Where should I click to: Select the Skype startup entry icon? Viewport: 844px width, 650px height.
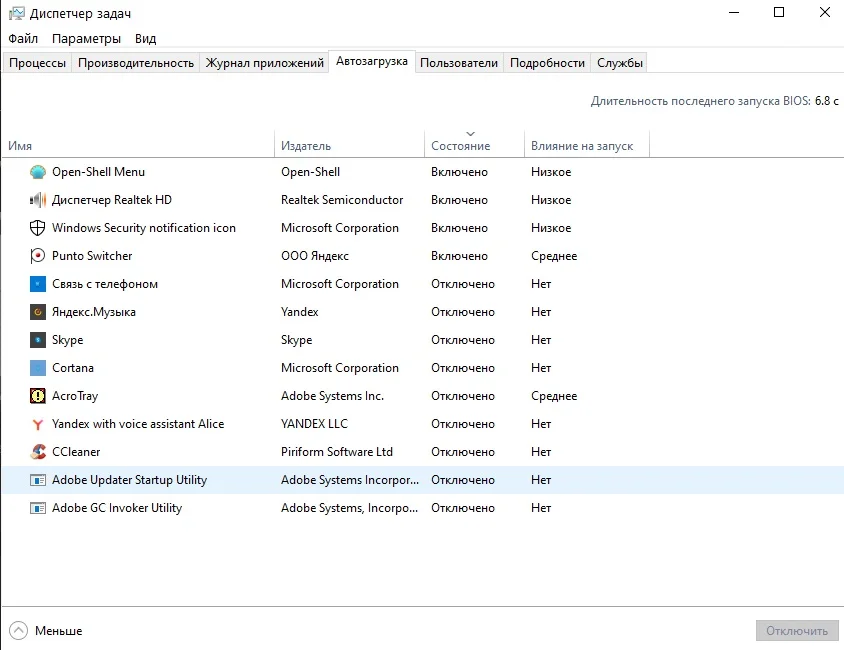pyautogui.click(x=38, y=340)
